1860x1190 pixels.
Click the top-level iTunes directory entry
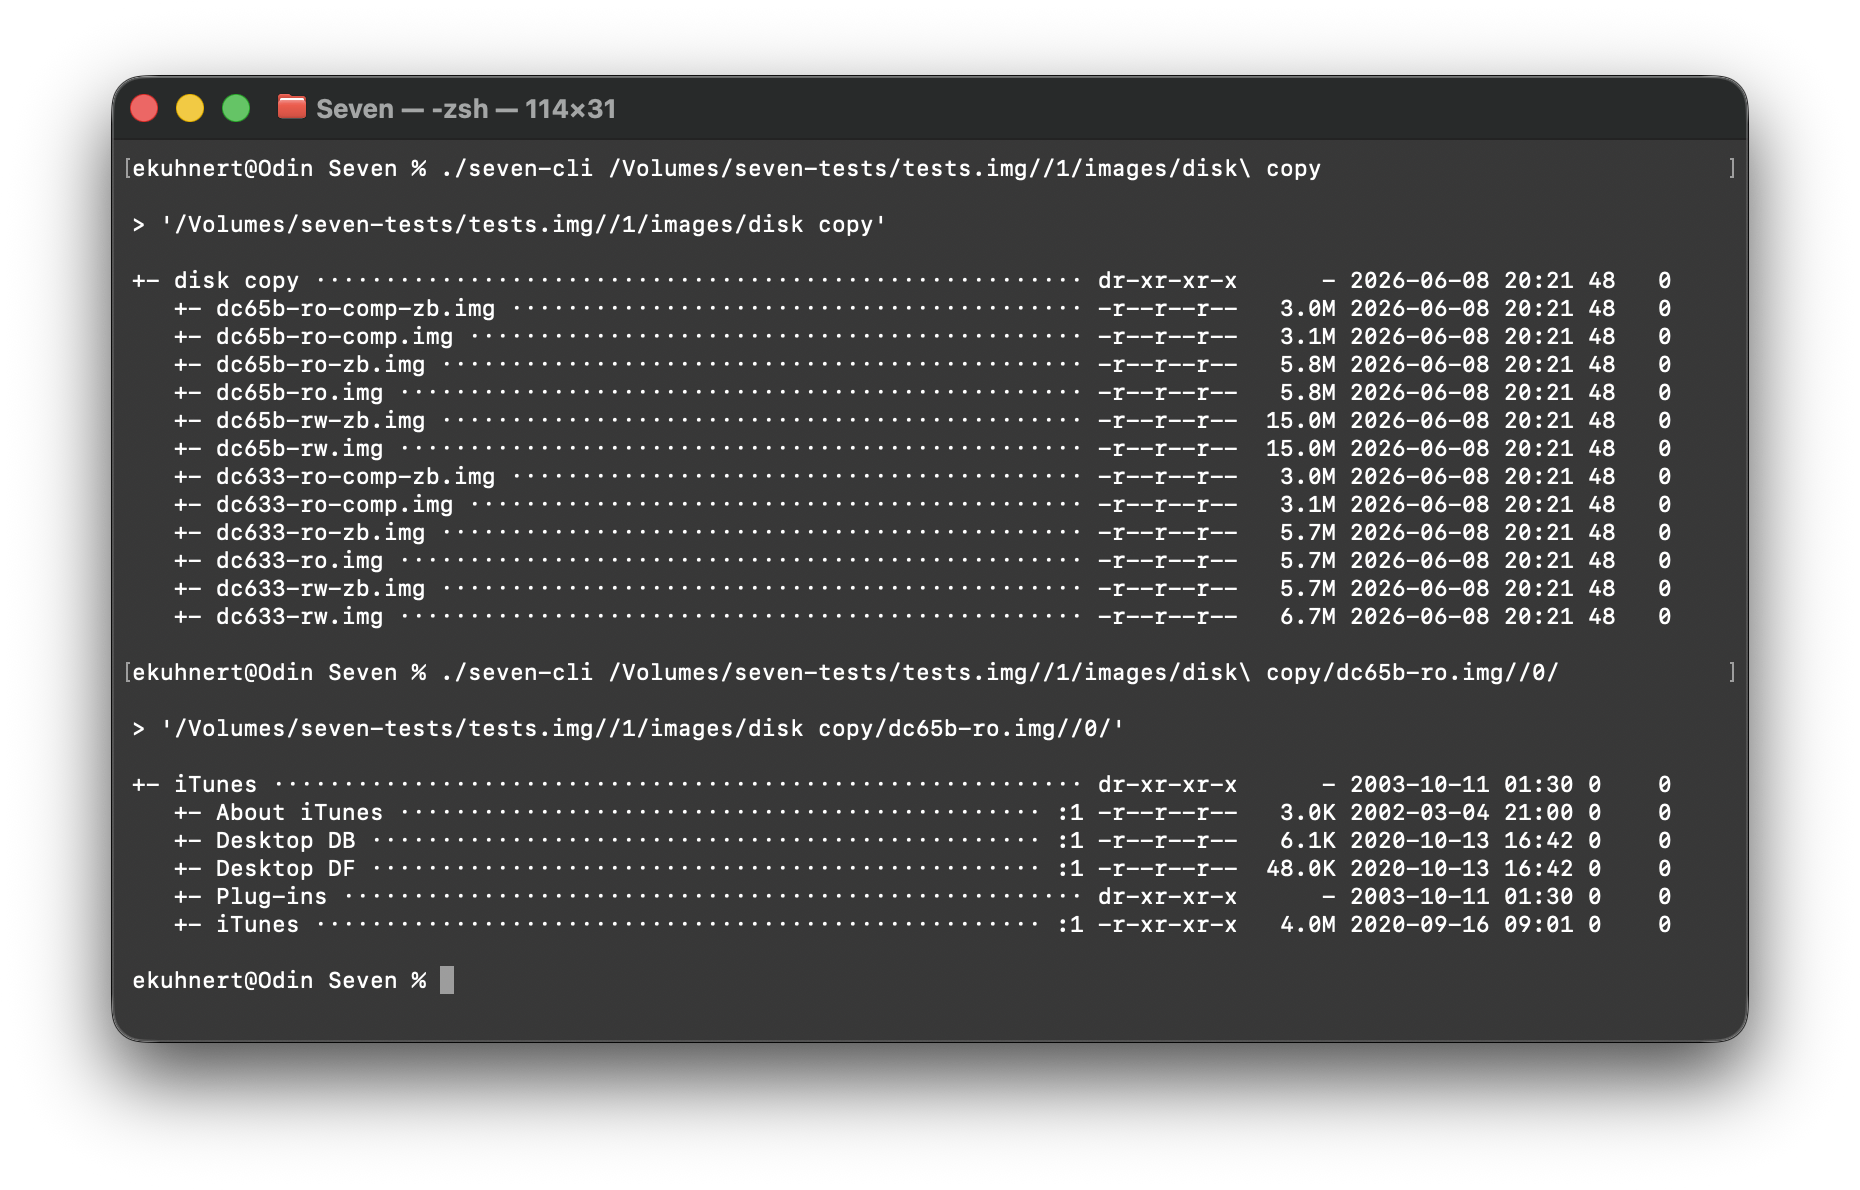pos(215,785)
